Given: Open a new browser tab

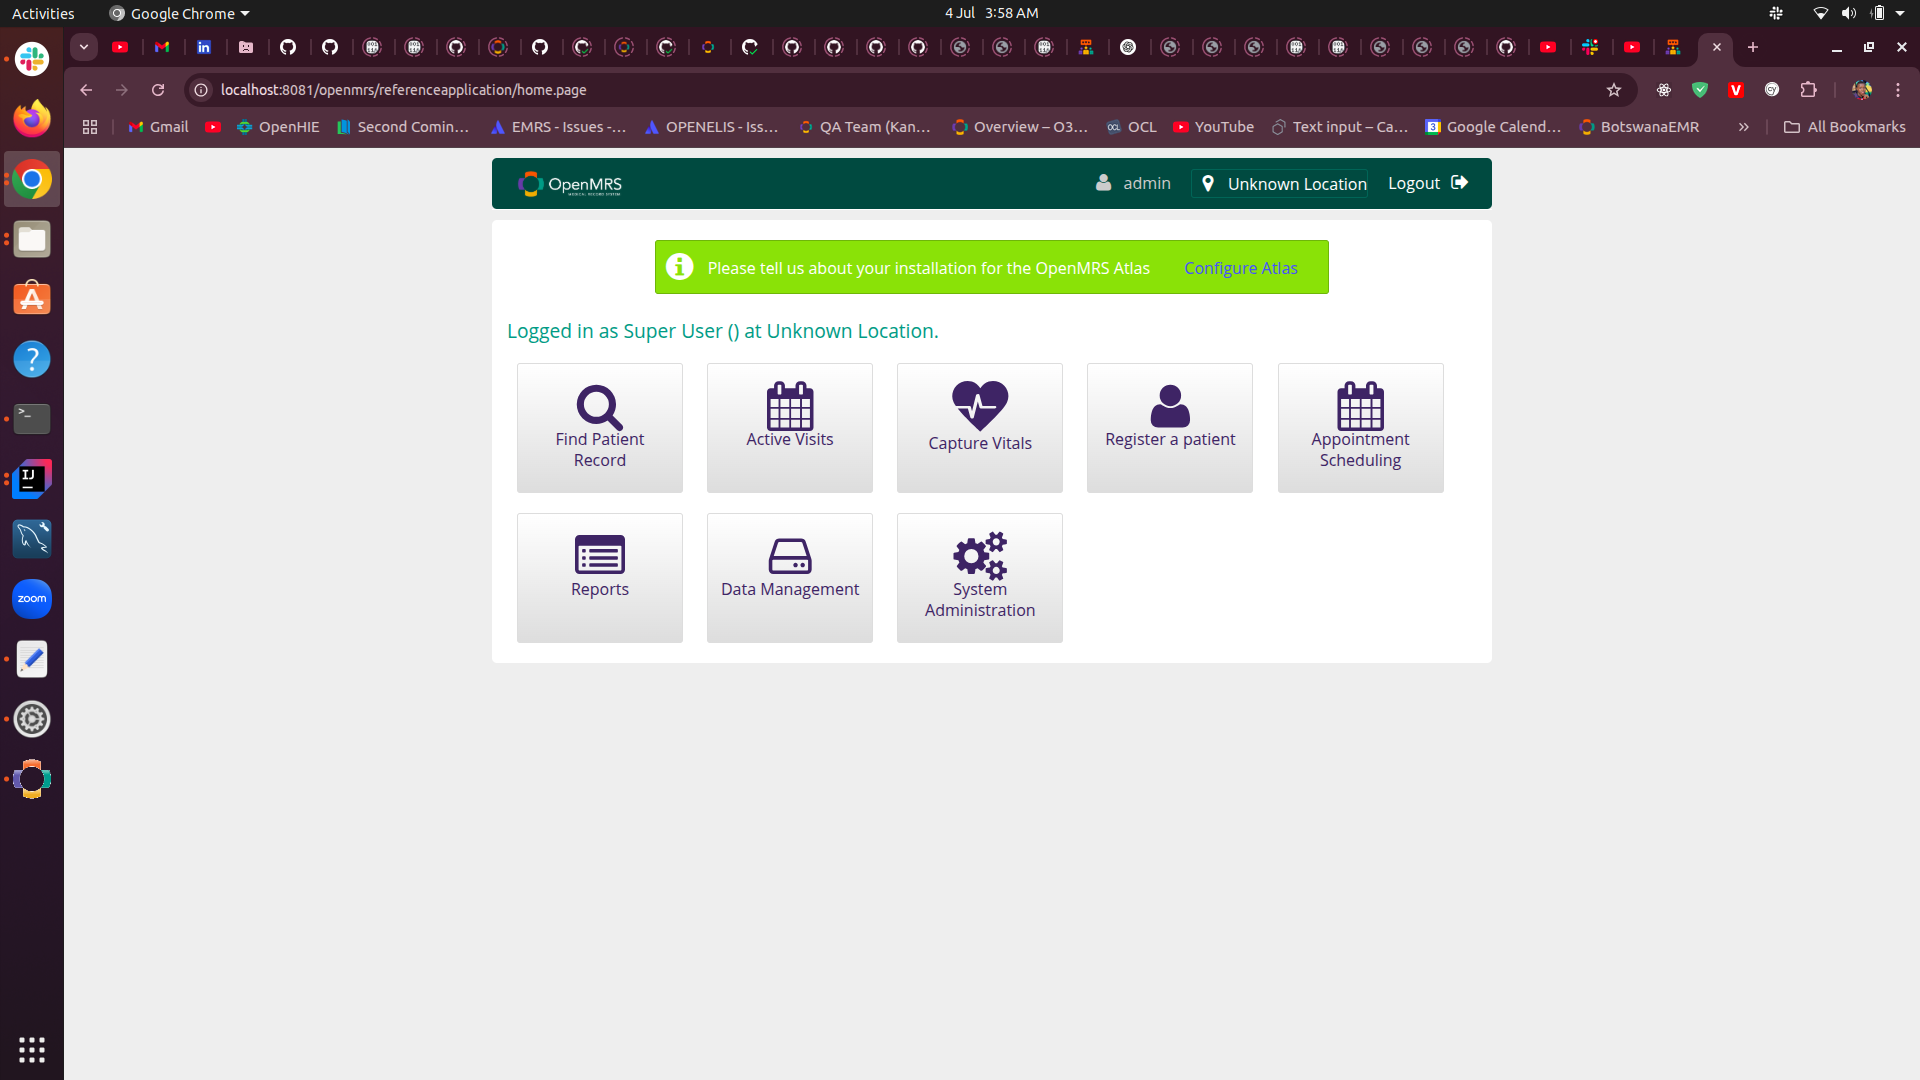Looking at the screenshot, I should tap(1752, 47).
